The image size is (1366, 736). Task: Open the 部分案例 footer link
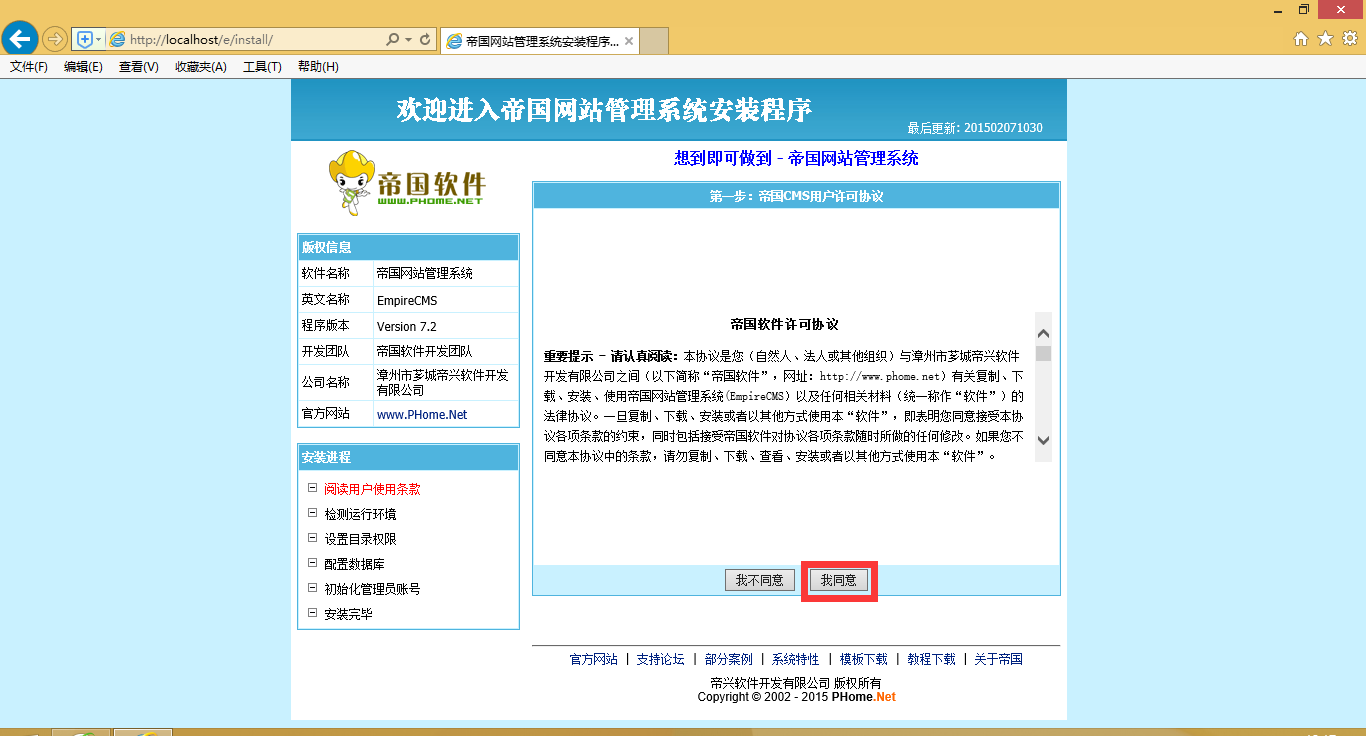click(x=728, y=659)
